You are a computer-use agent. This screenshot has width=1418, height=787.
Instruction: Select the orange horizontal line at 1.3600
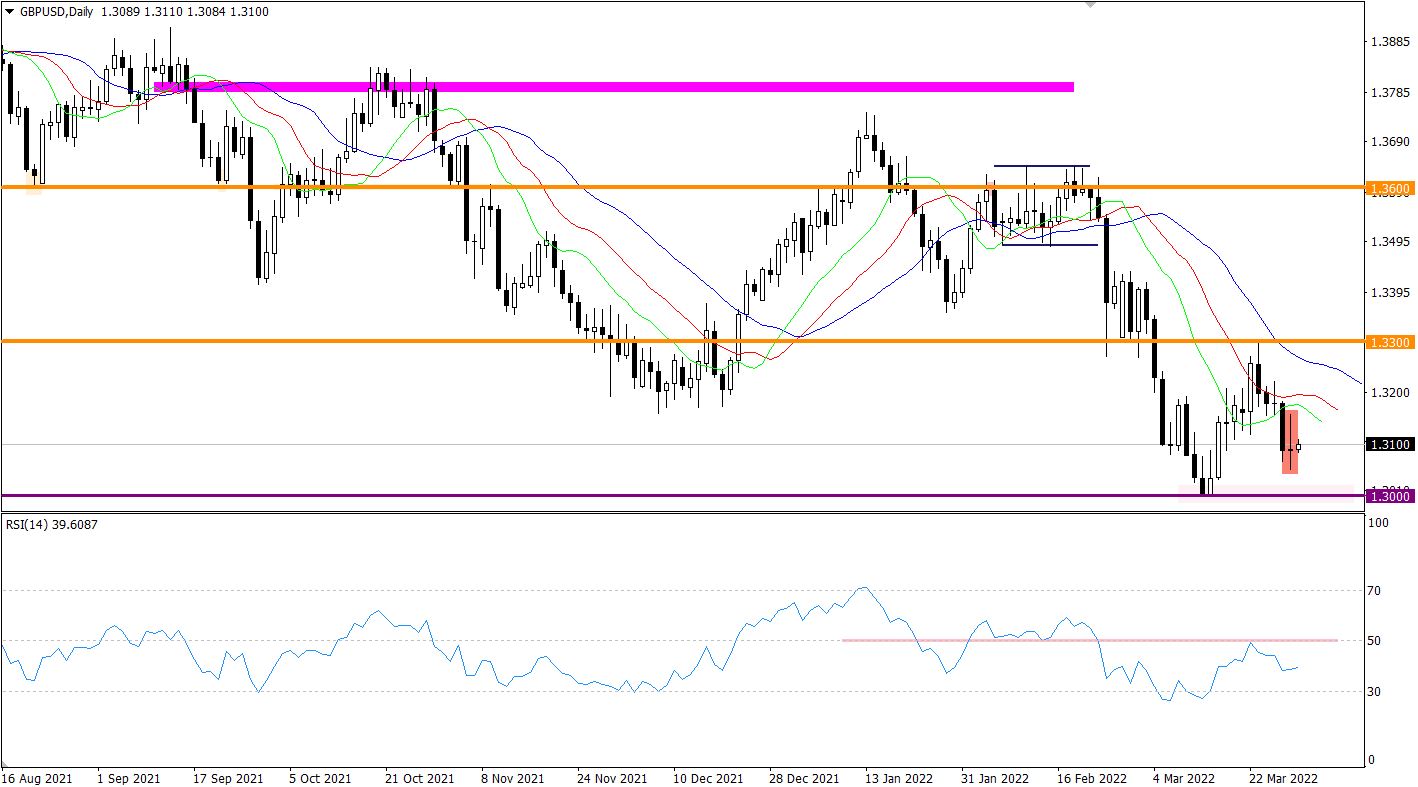683,187
